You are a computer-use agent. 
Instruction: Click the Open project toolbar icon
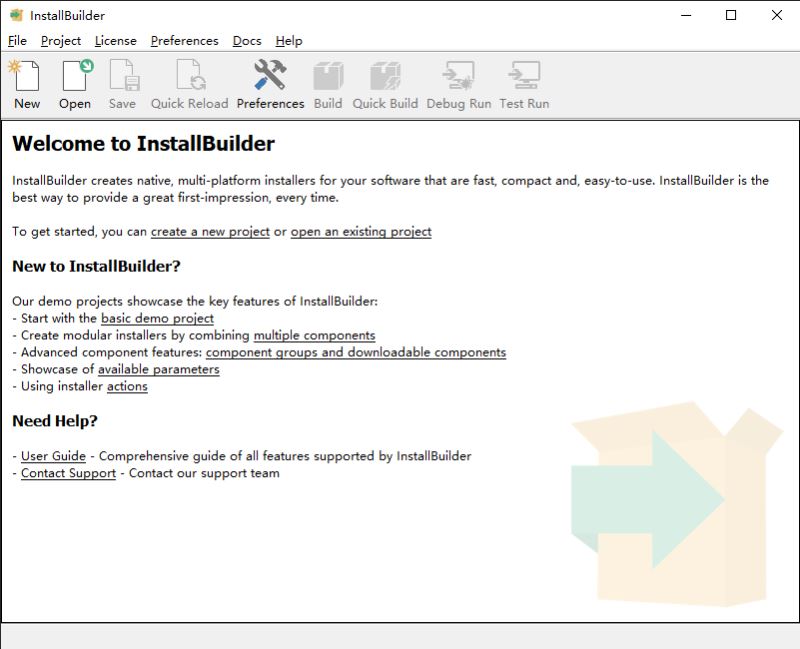(77, 76)
